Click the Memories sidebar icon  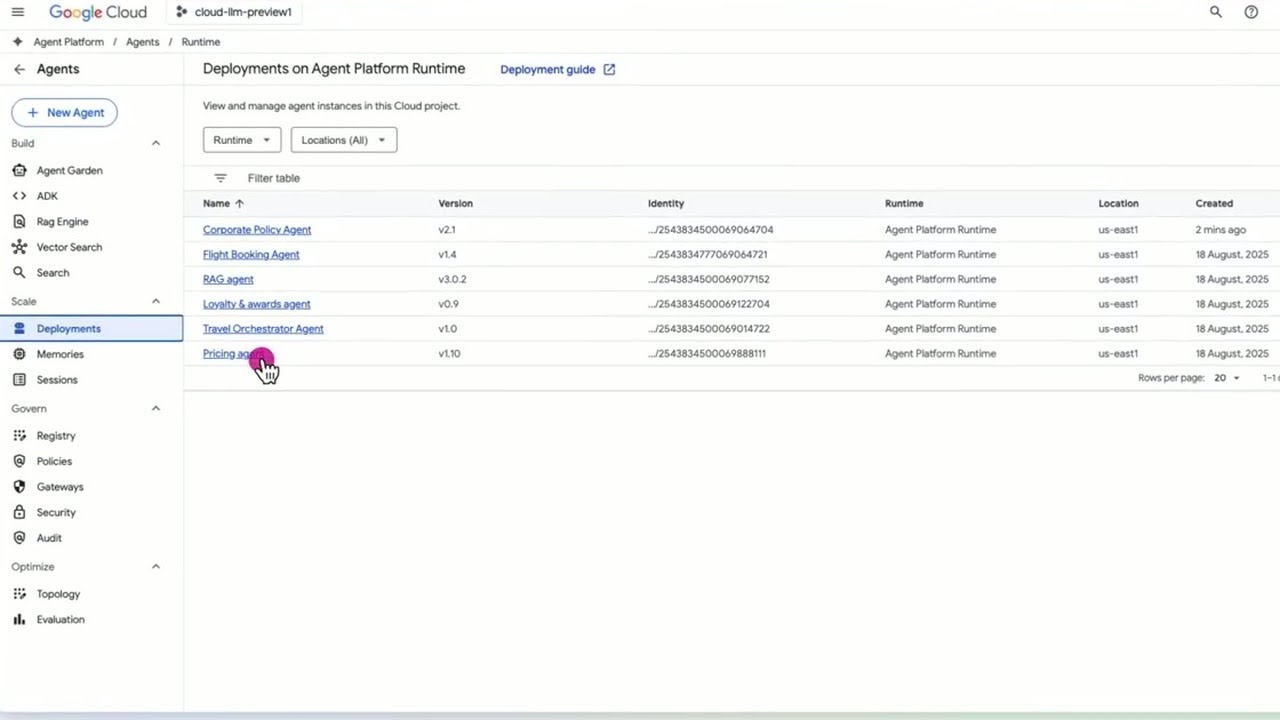click(x=19, y=354)
